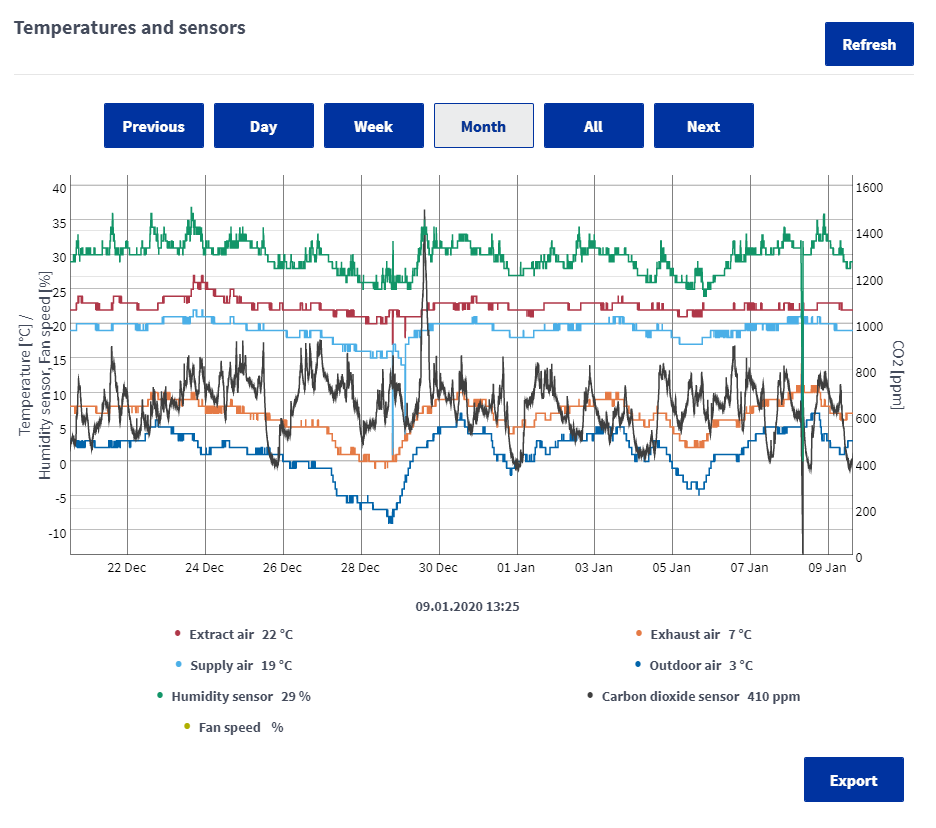This screenshot has height=828, width=936.
Task: Toggle Humidity sensor series visibility
Action: pos(221,696)
